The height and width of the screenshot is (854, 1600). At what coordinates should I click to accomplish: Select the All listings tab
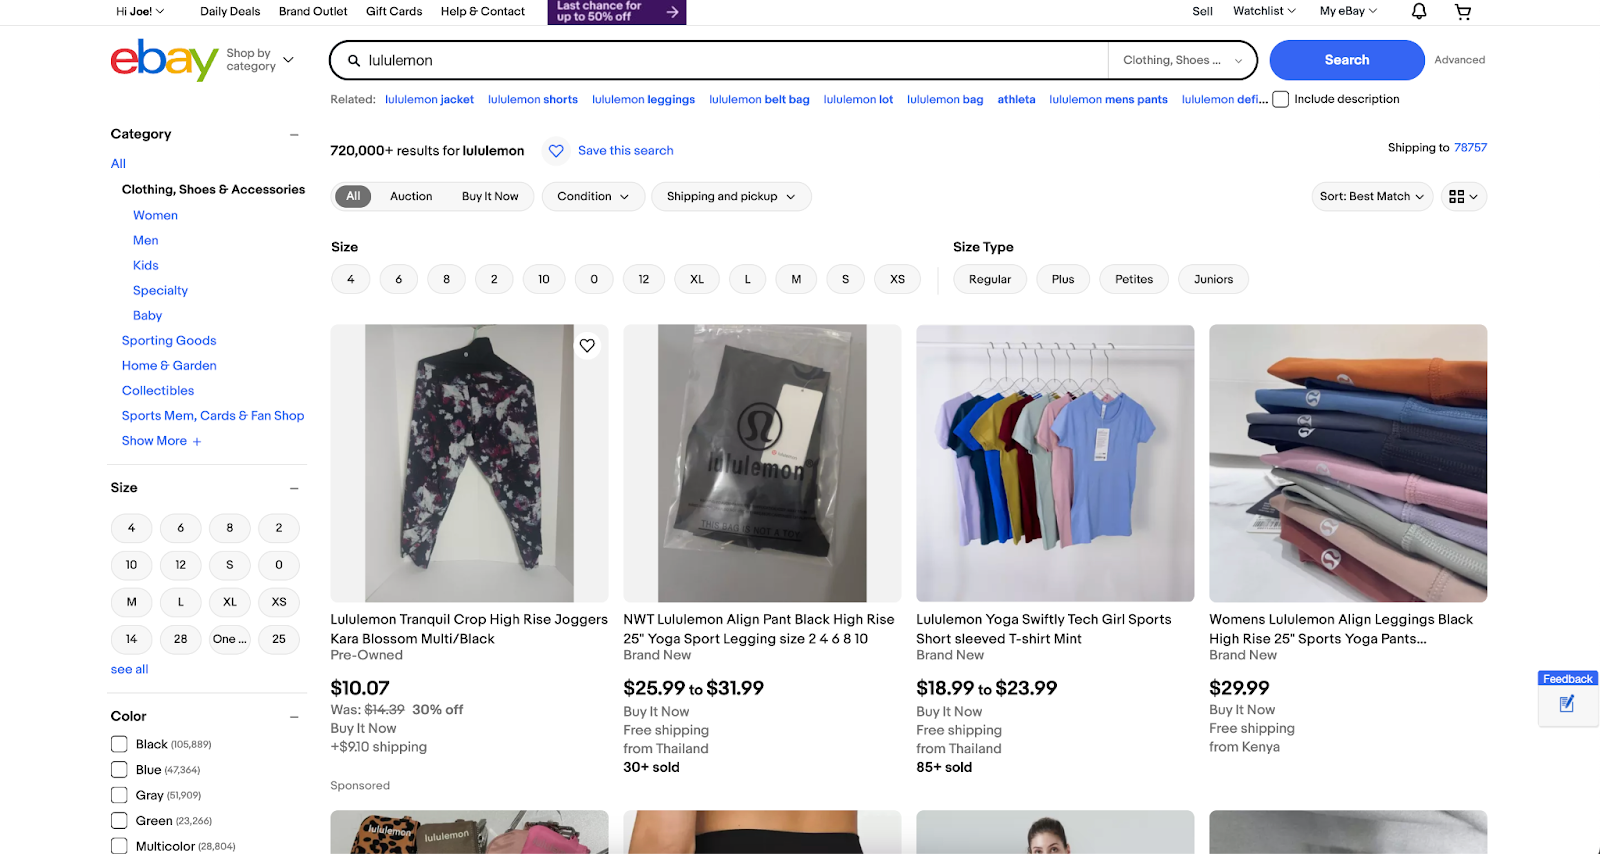pyautogui.click(x=353, y=197)
